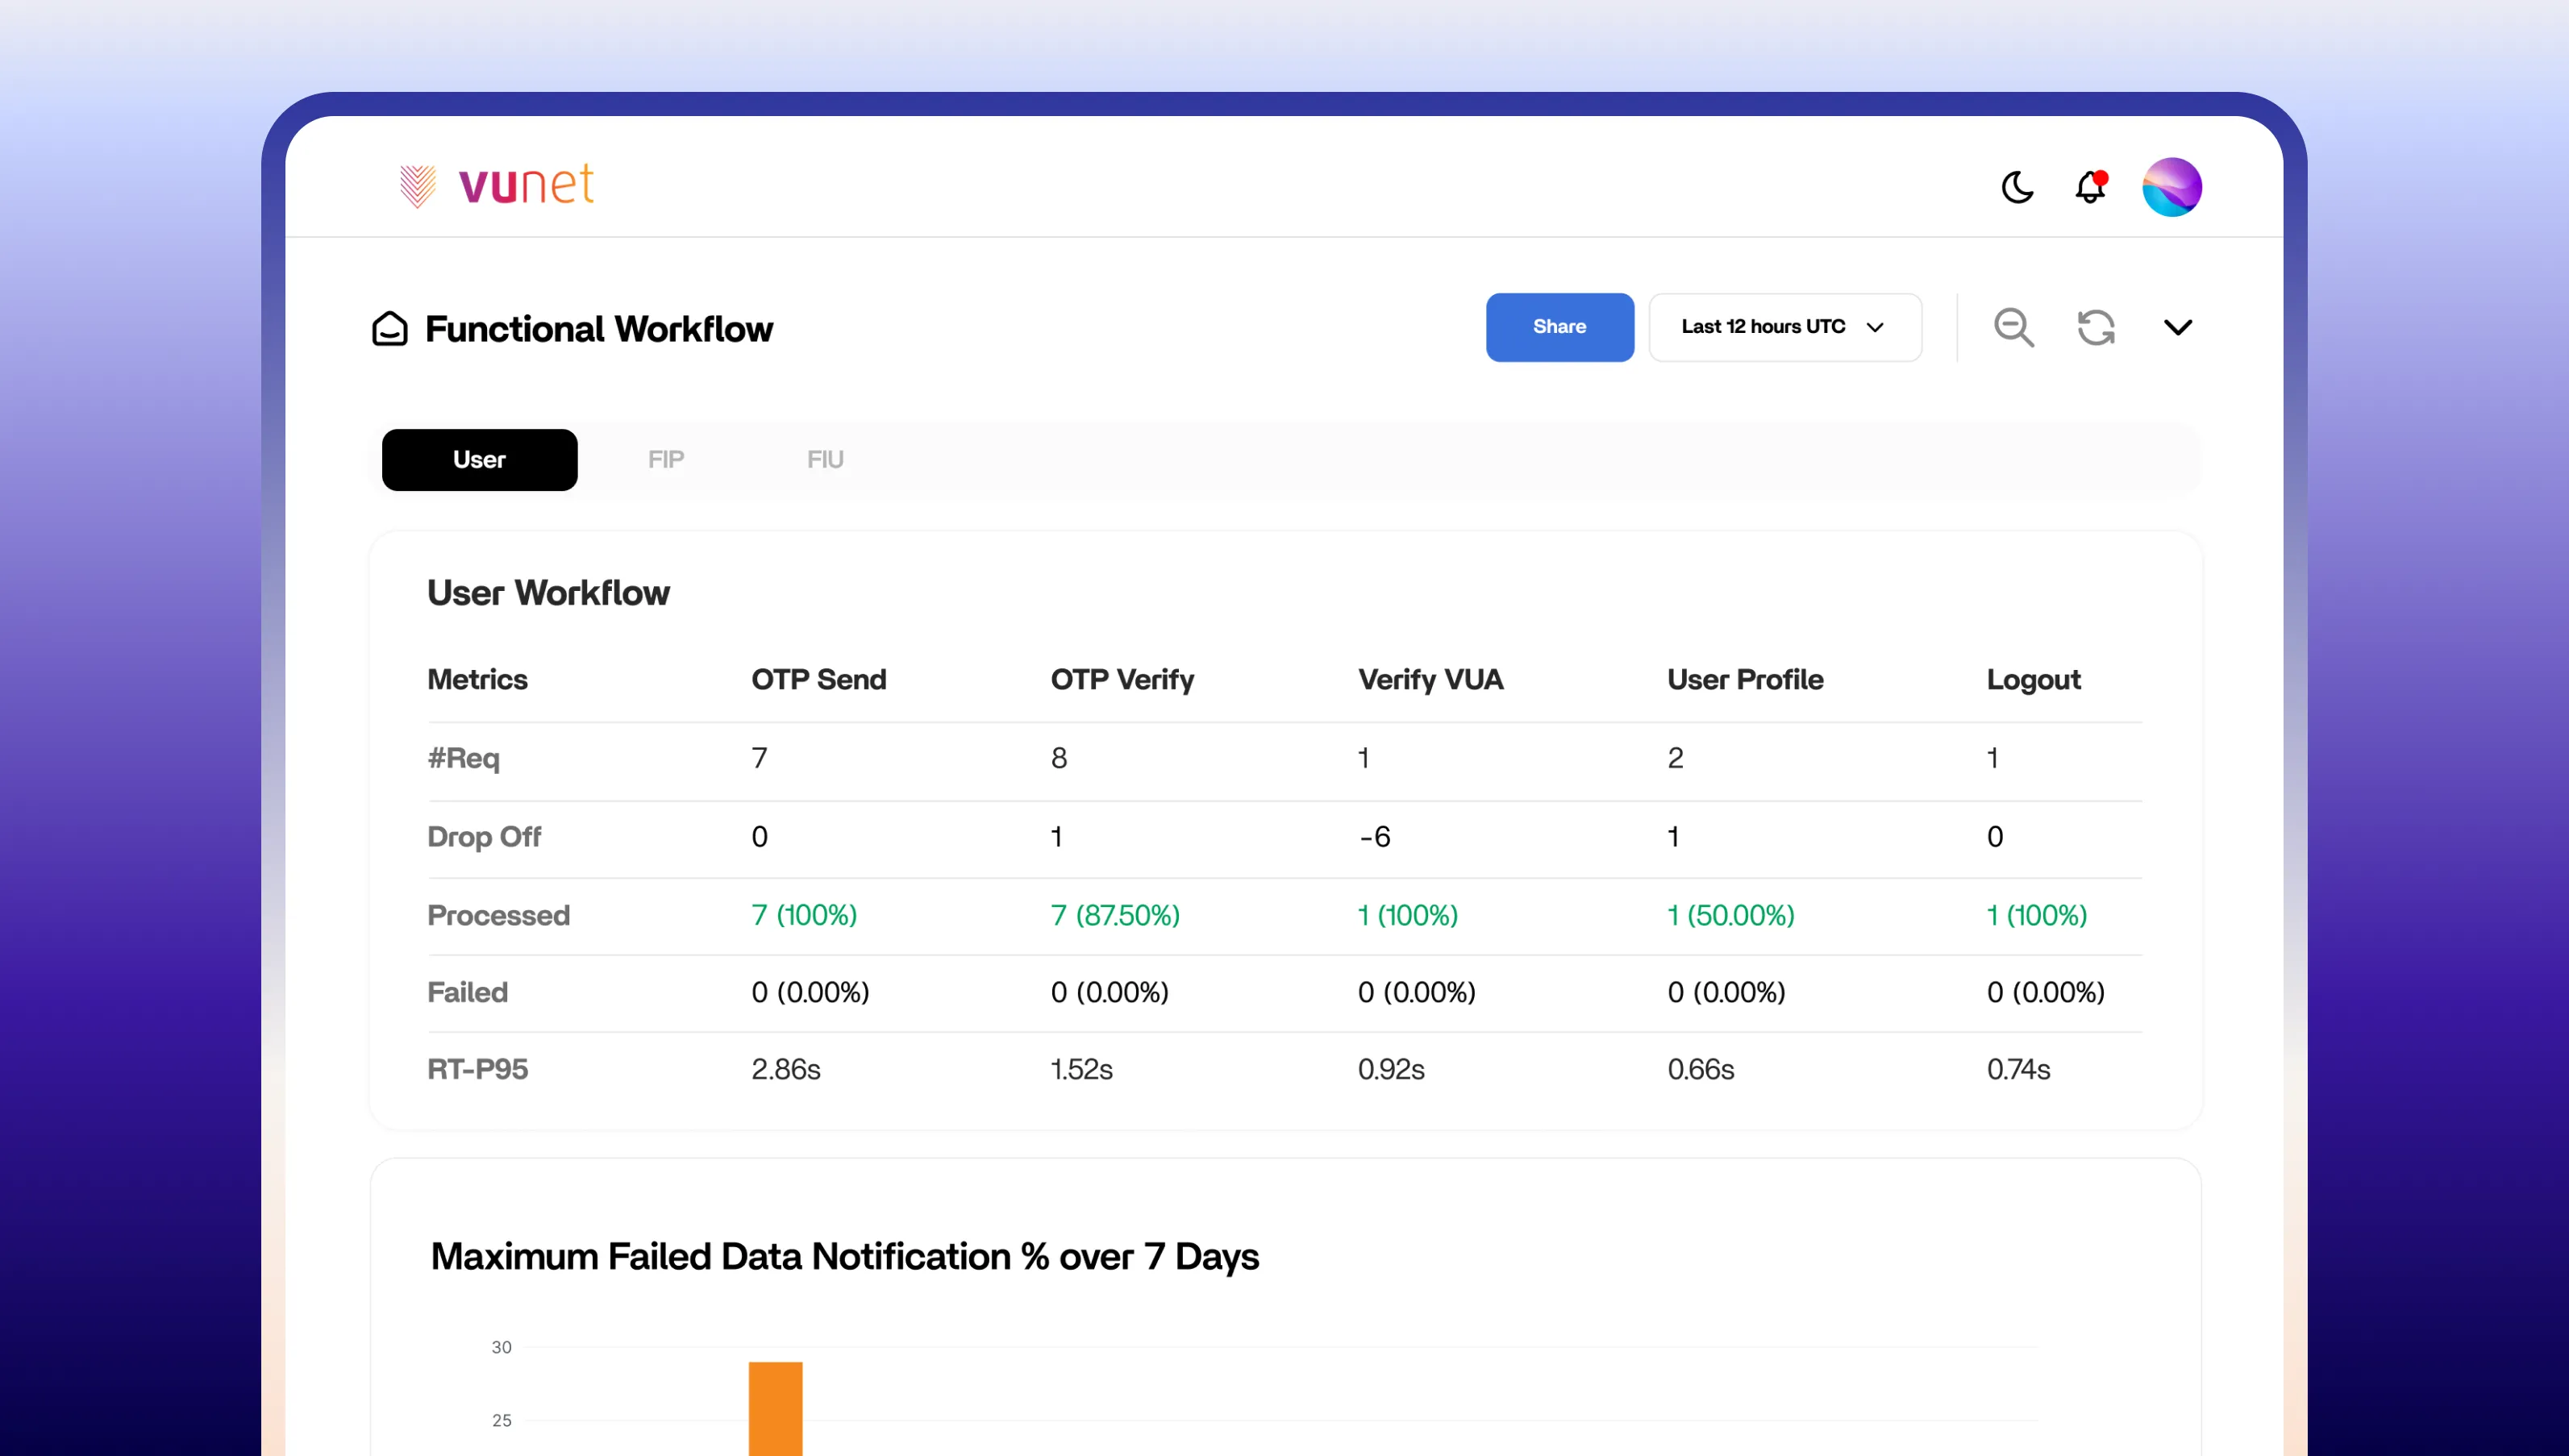
Task: Refresh dashboard with circular arrows icon
Action: pos(2095,327)
